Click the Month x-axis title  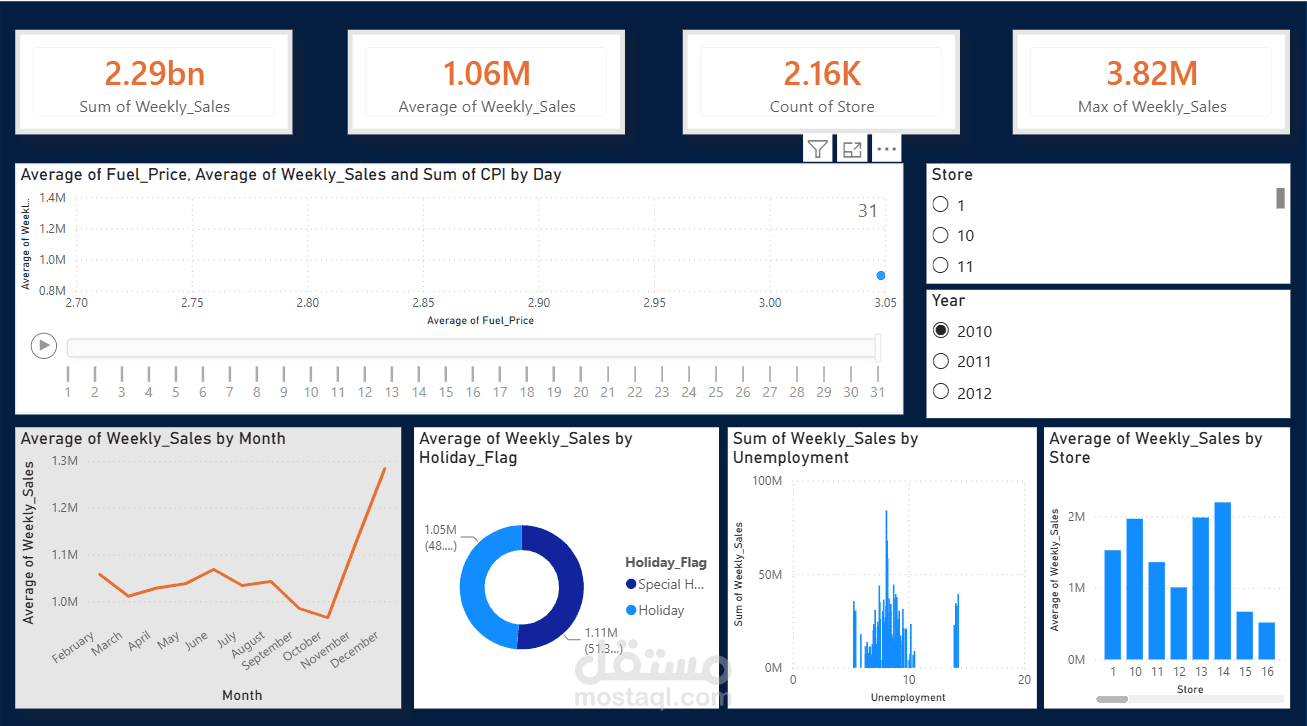pyautogui.click(x=242, y=695)
